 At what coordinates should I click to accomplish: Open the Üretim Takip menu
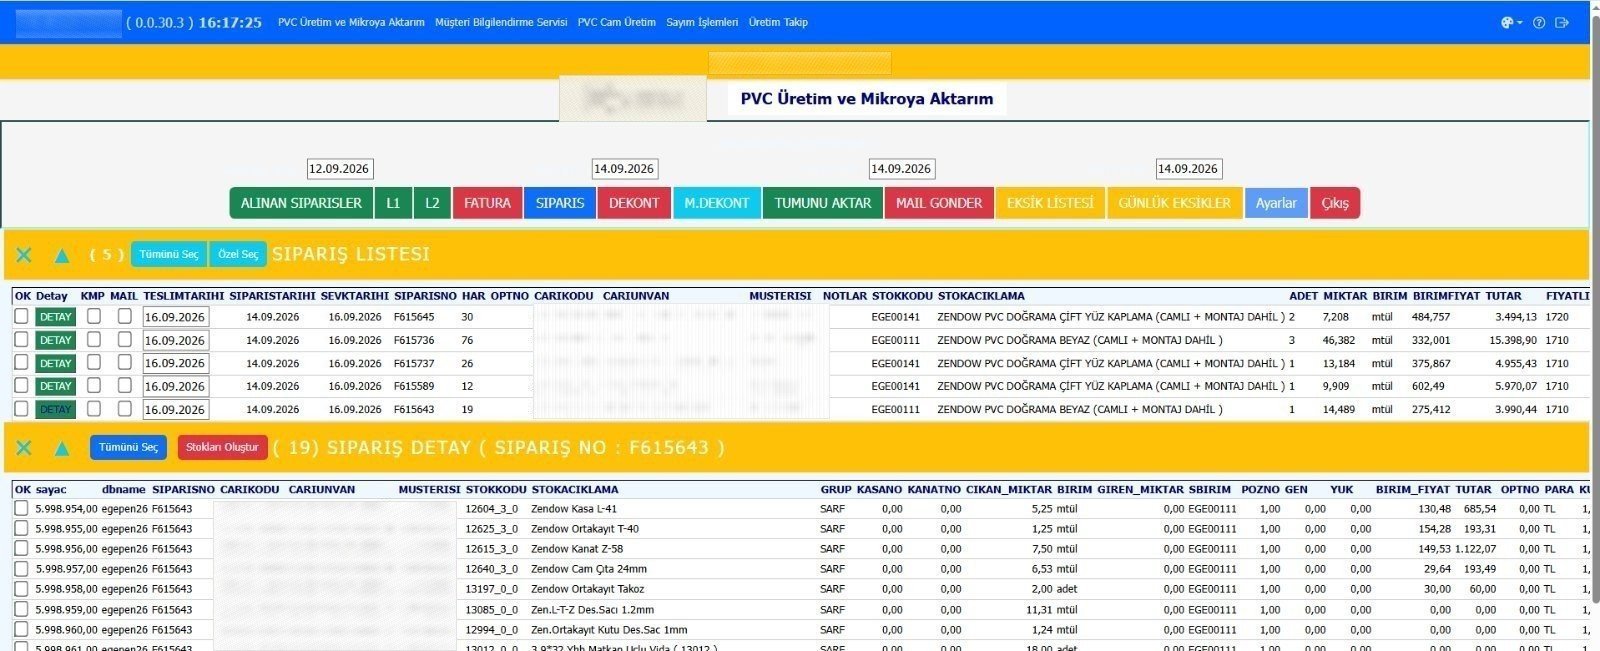(x=778, y=22)
